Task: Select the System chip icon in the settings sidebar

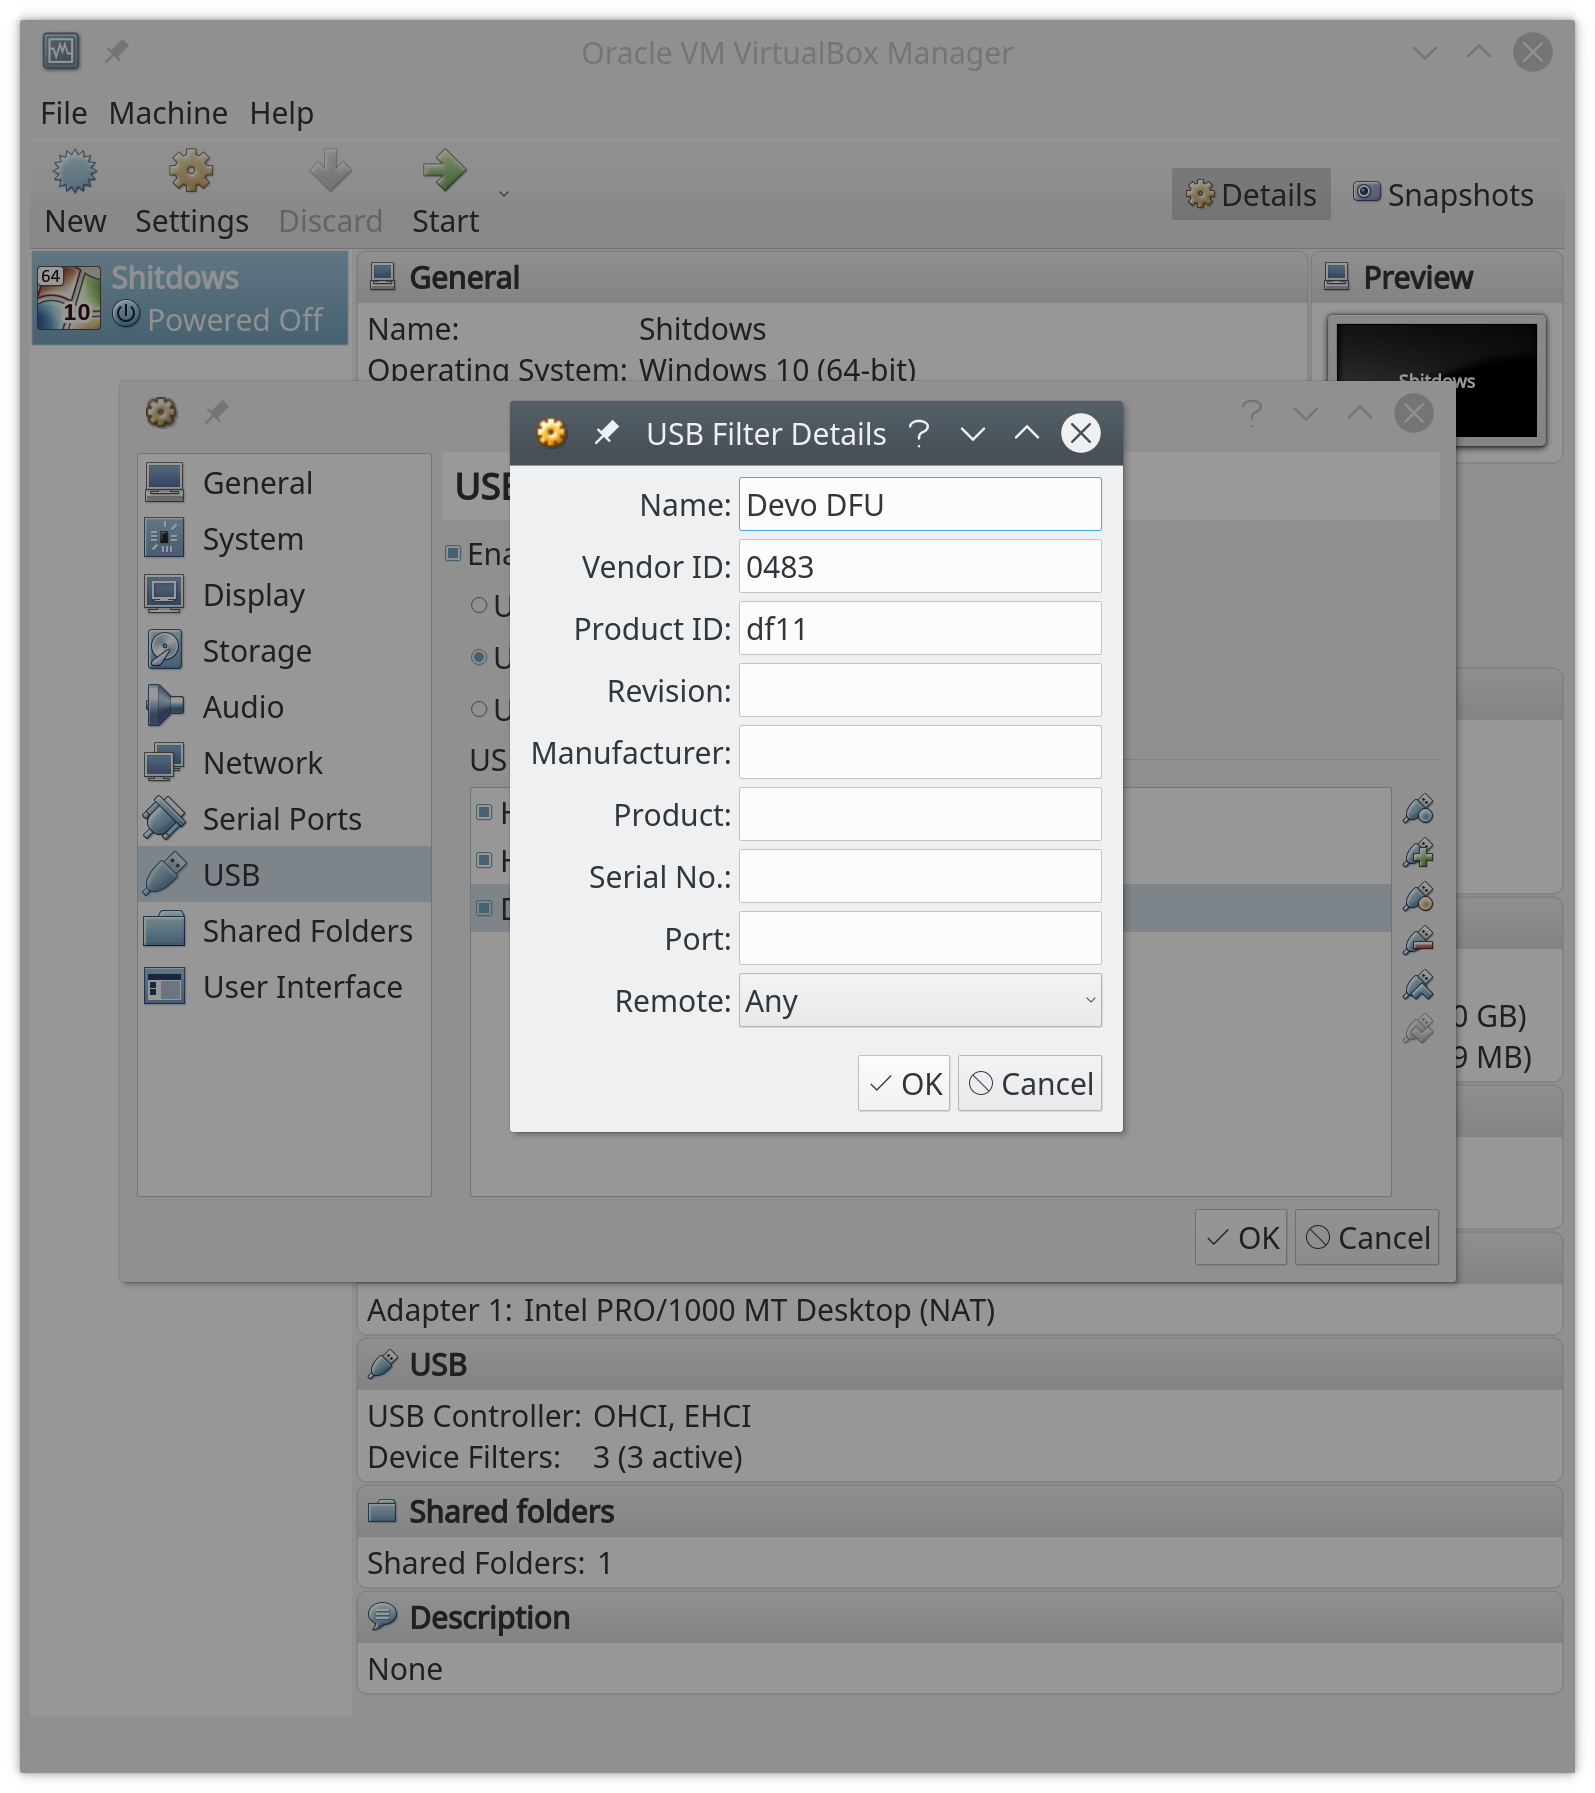Action: (x=164, y=538)
